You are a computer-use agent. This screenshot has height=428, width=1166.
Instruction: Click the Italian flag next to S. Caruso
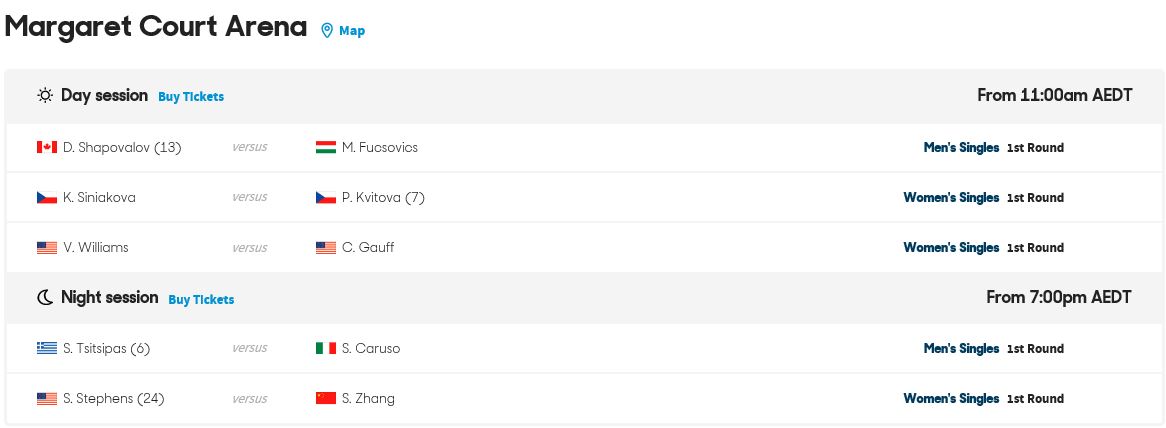[326, 348]
